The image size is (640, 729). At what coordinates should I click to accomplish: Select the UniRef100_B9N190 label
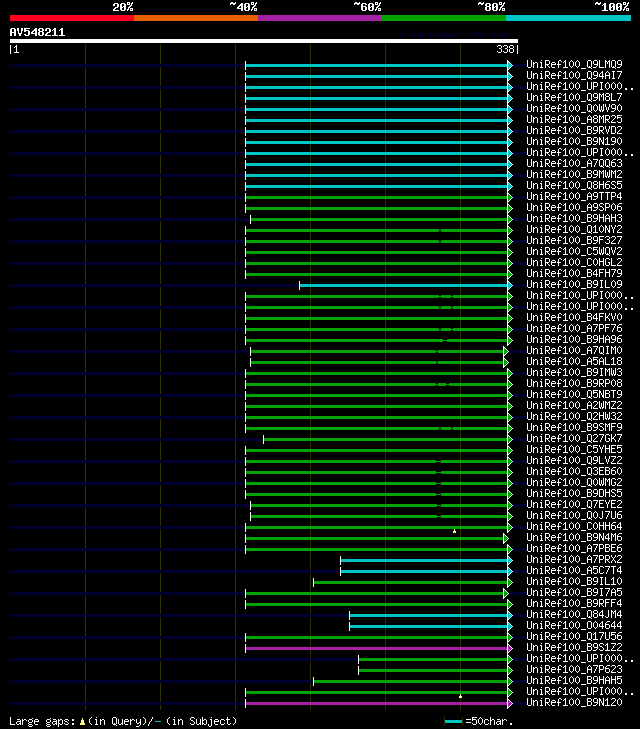coord(574,141)
